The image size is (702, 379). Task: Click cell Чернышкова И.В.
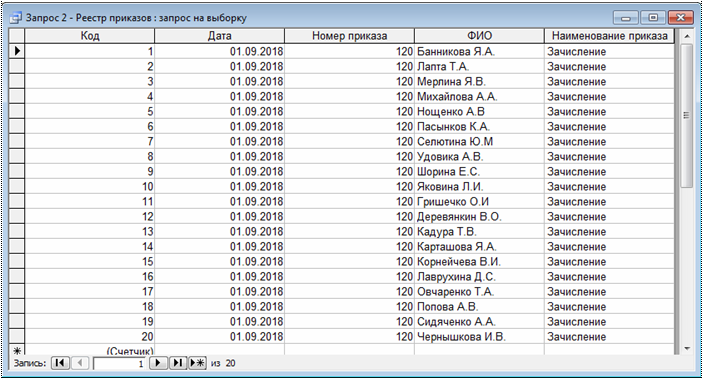(x=479, y=336)
